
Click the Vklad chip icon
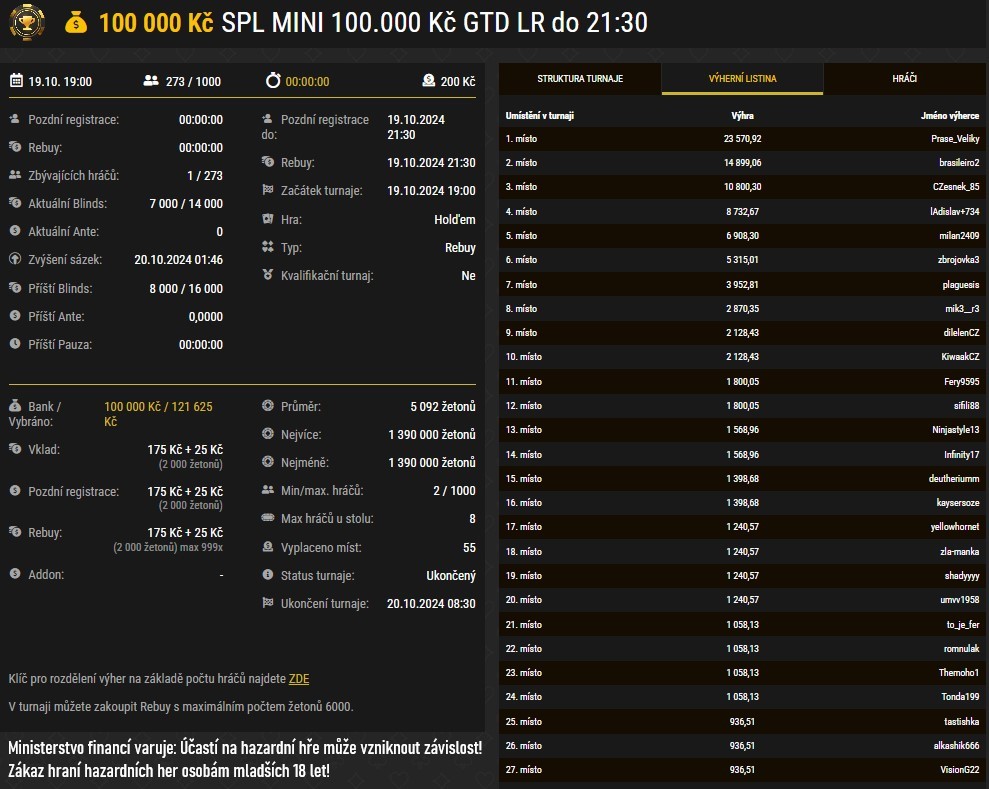(x=15, y=448)
